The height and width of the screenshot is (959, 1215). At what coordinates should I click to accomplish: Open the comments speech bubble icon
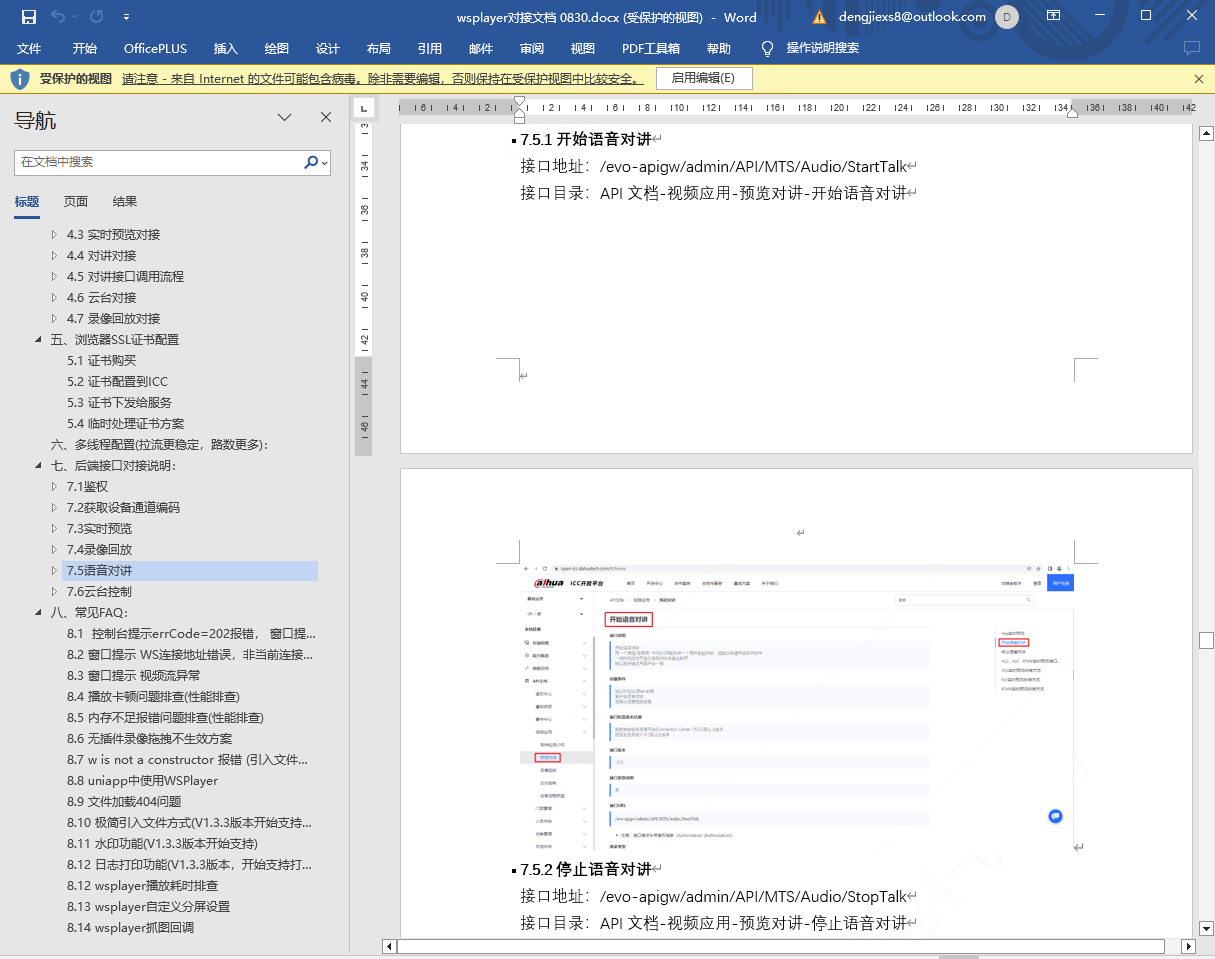click(x=1191, y=48)
